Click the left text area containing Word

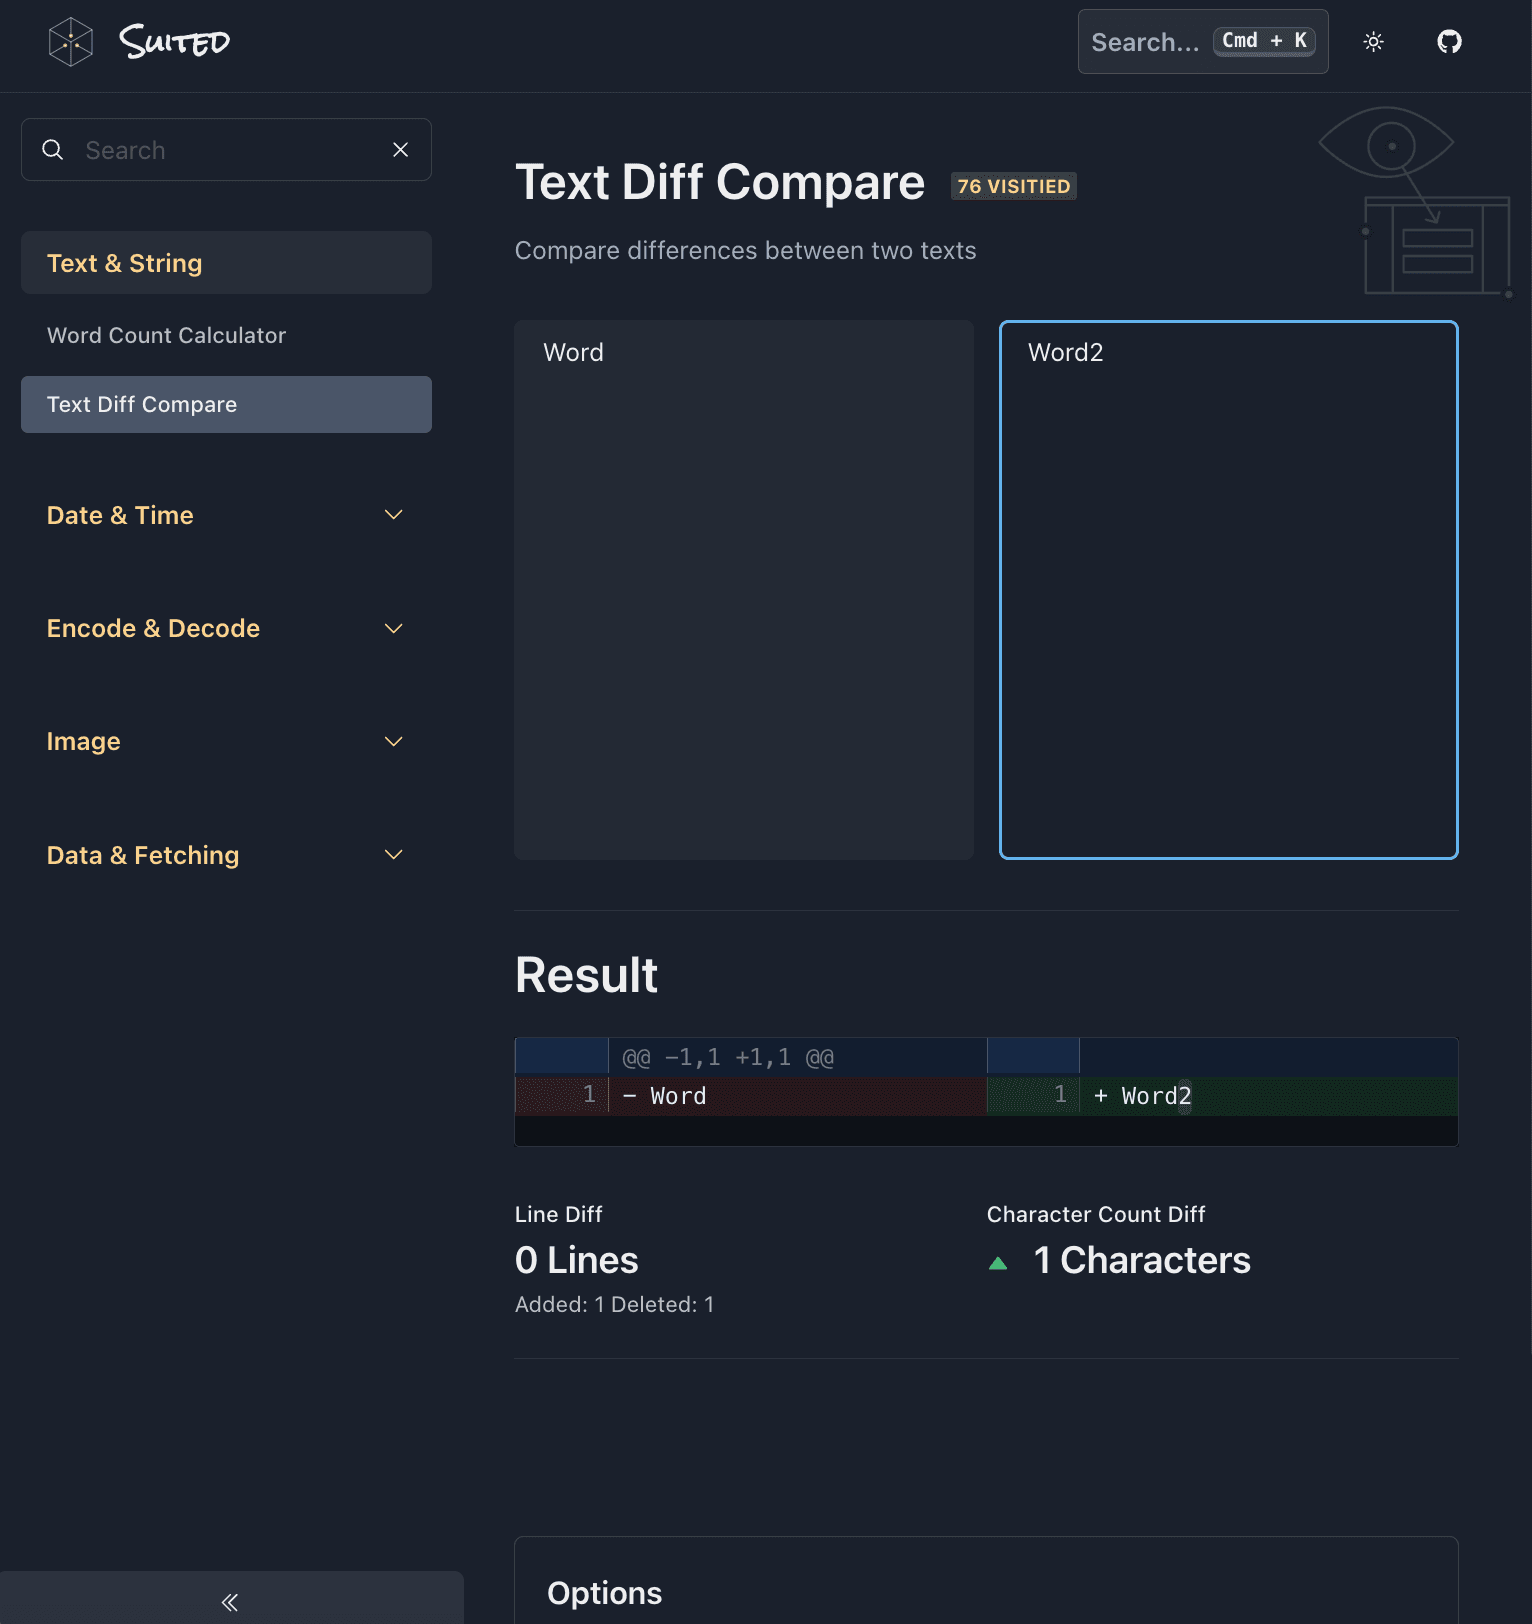[x=744, y=590]
